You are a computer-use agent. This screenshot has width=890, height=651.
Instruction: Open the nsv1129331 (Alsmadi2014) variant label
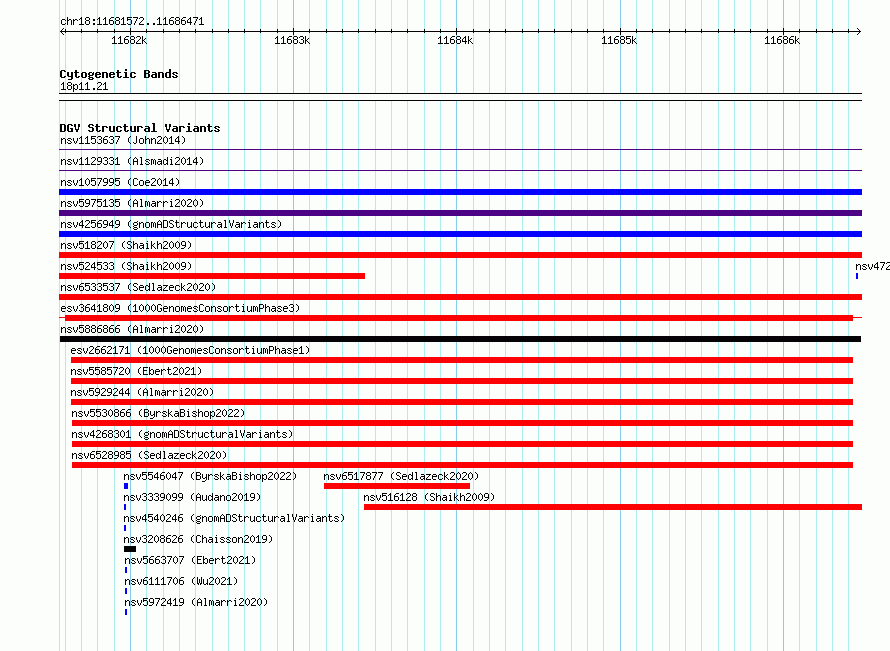132,161
